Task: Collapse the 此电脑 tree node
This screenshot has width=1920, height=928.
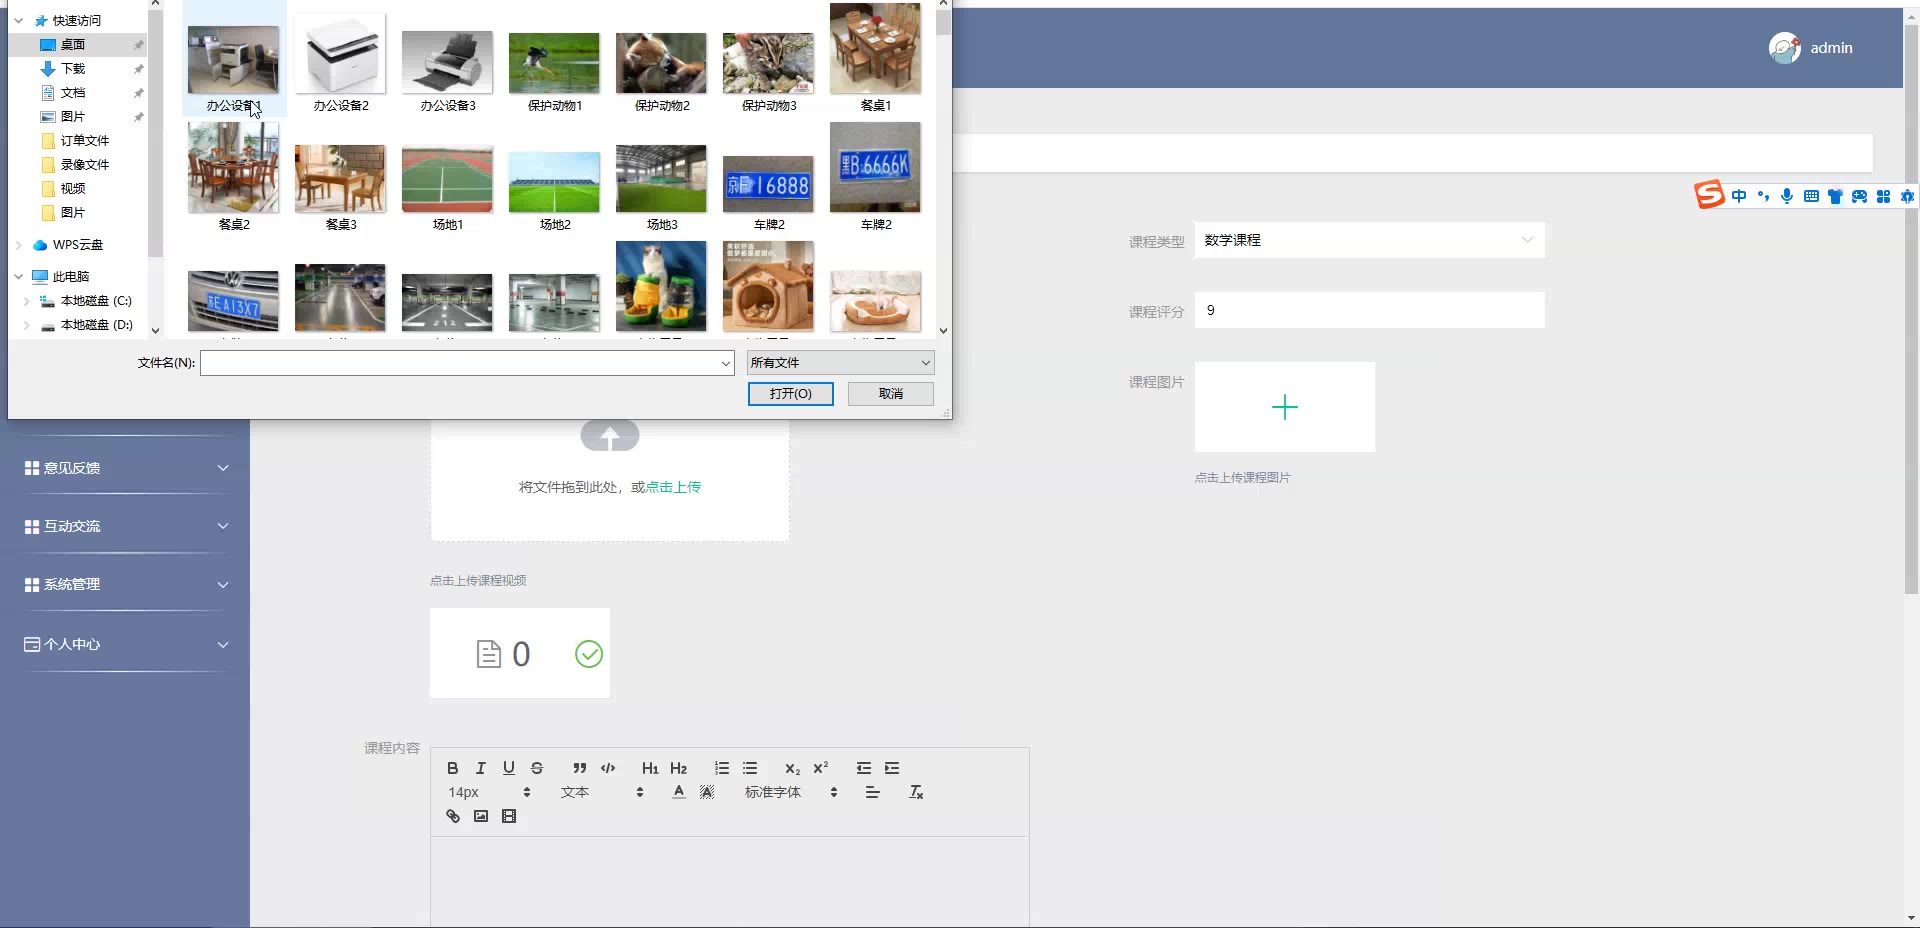Action: tap(19, 277)
